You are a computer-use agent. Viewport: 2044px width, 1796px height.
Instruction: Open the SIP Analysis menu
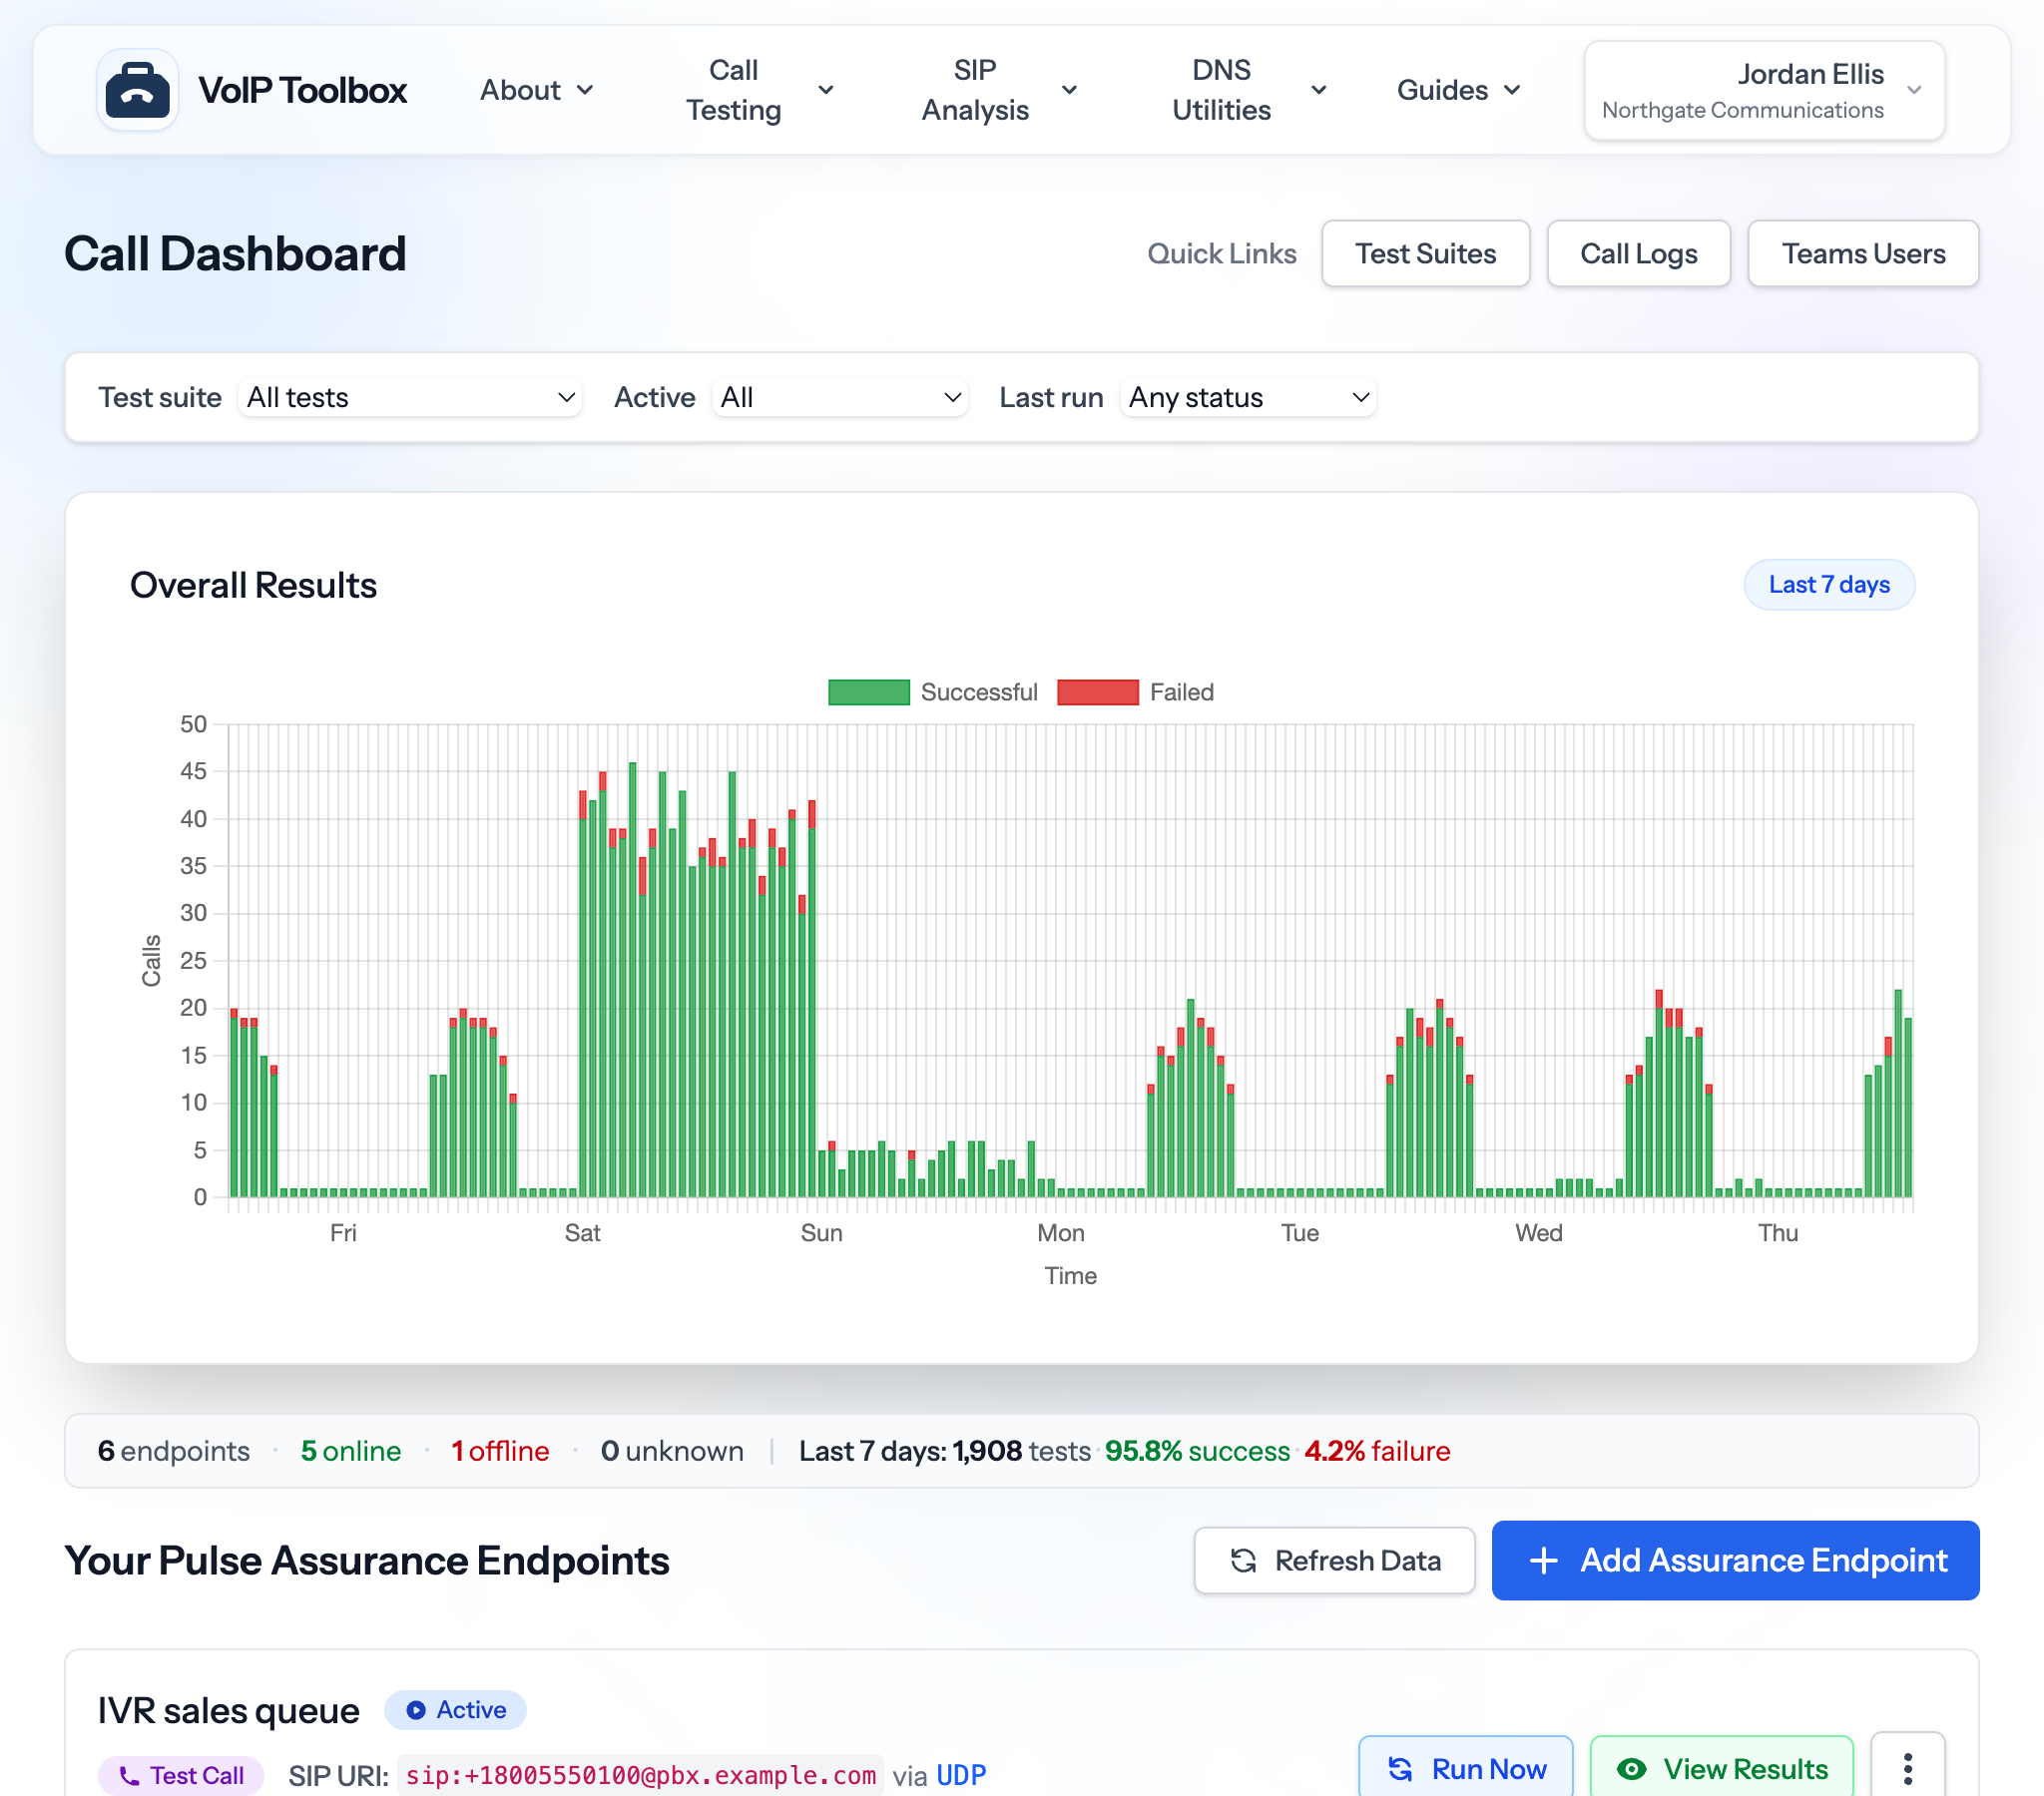[998, 90]
